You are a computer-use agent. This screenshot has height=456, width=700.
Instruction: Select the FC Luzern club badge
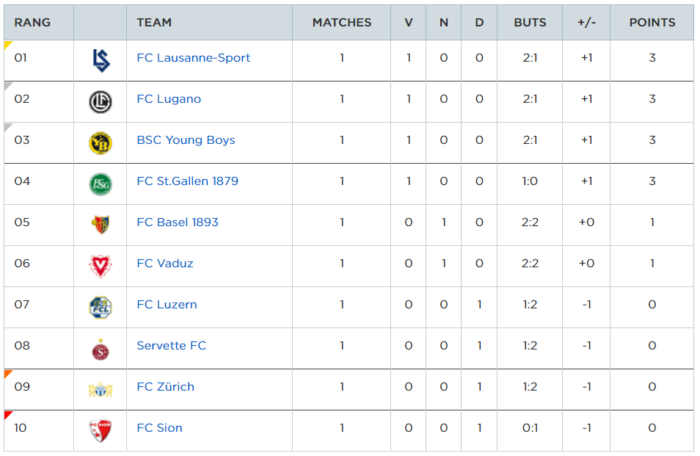pyautogui.click(x=100, y=308)
